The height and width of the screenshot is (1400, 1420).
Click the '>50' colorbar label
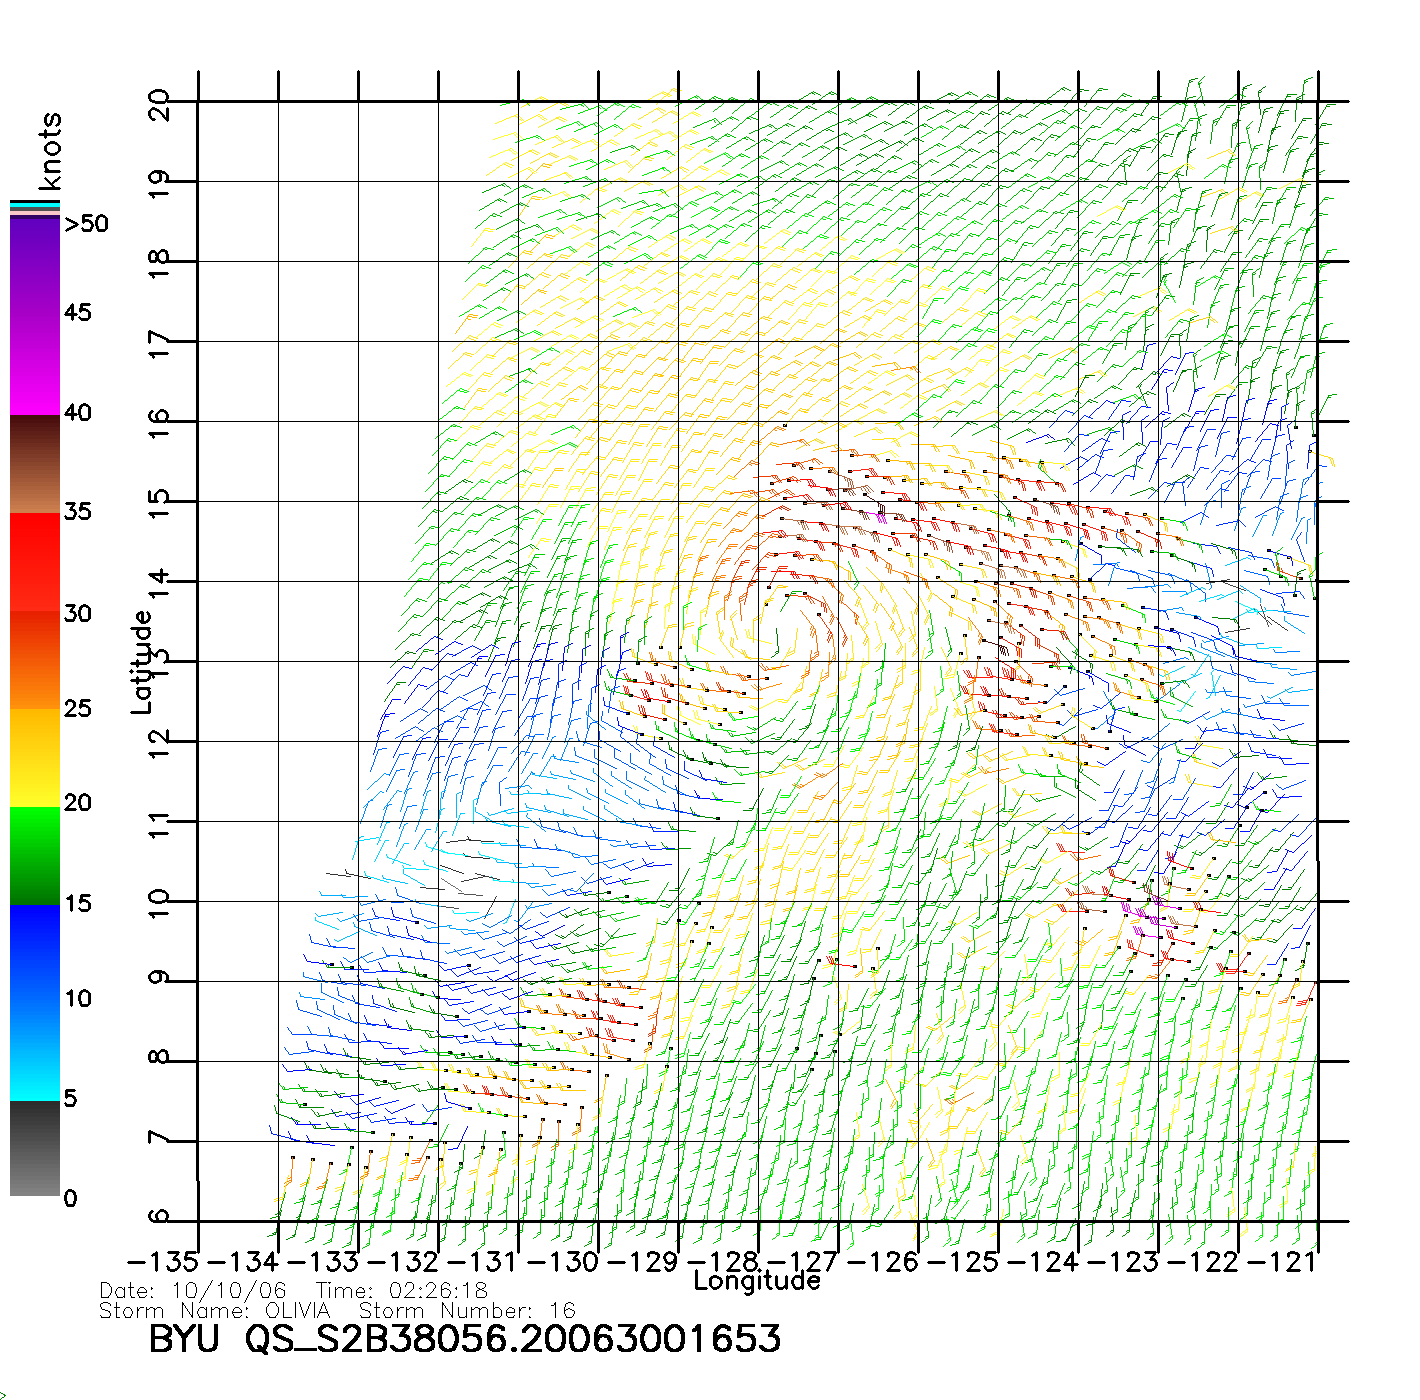point(86,224)
